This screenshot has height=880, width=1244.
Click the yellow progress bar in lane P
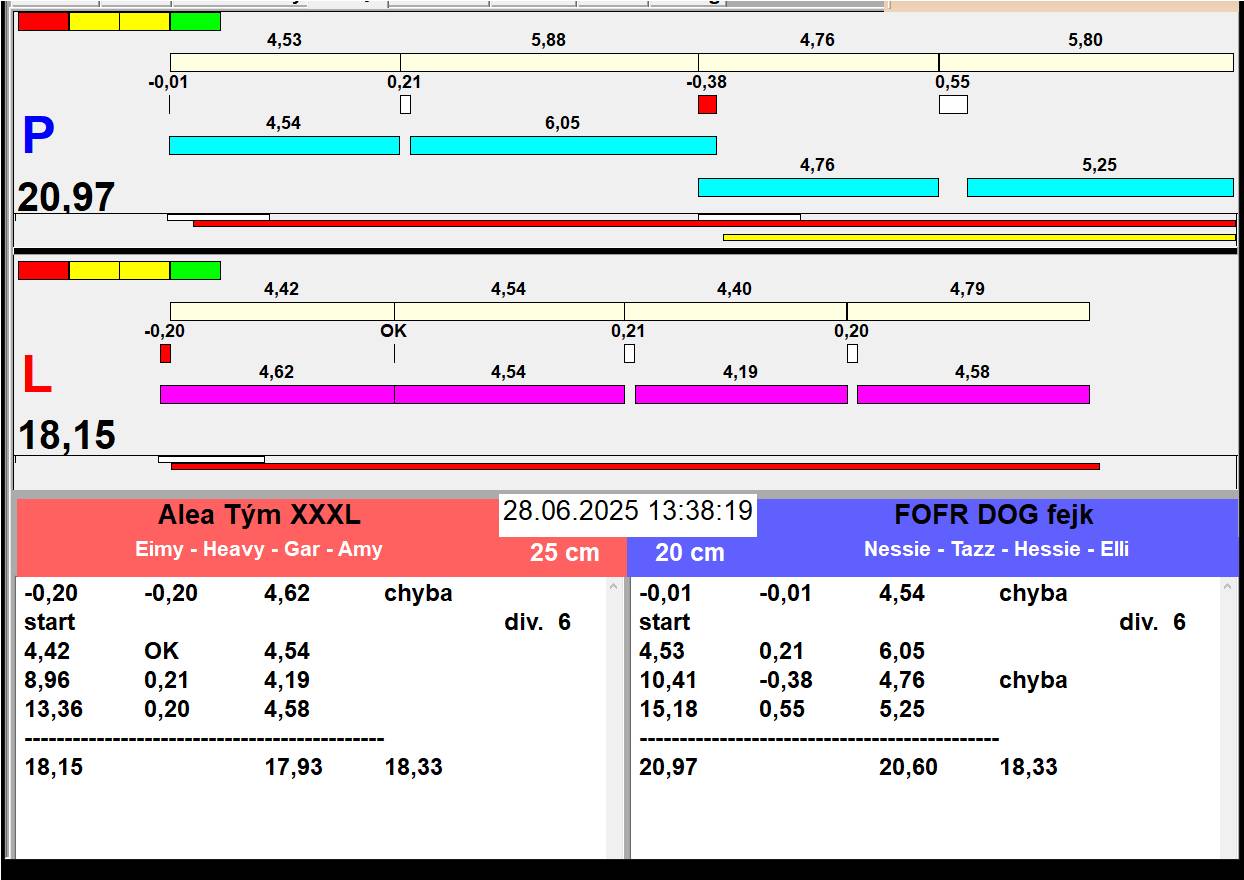click(979, 237)
